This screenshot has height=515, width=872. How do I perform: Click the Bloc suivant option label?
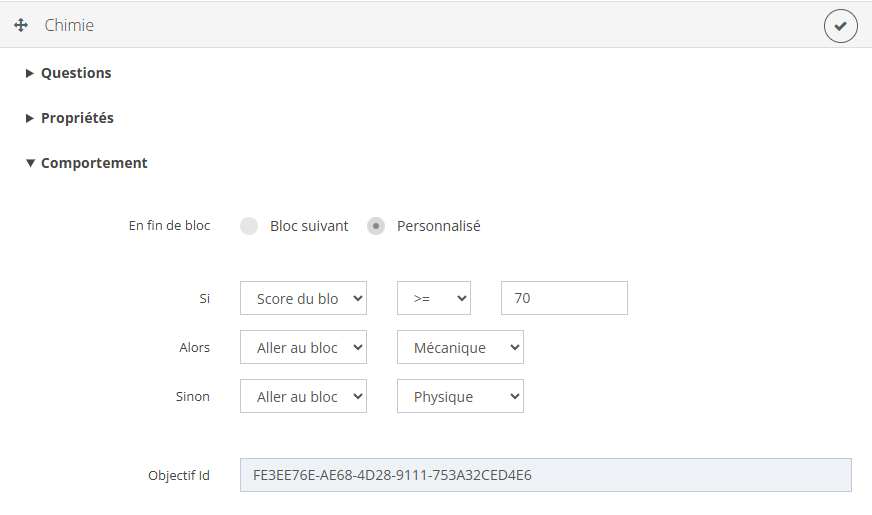pos(309,226)
